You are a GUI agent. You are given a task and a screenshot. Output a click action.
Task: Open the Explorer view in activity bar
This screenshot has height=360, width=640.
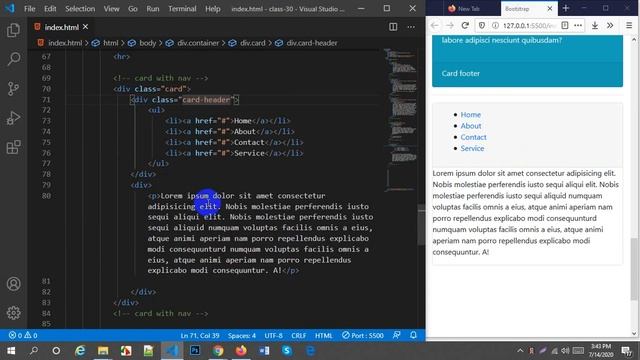13,30
